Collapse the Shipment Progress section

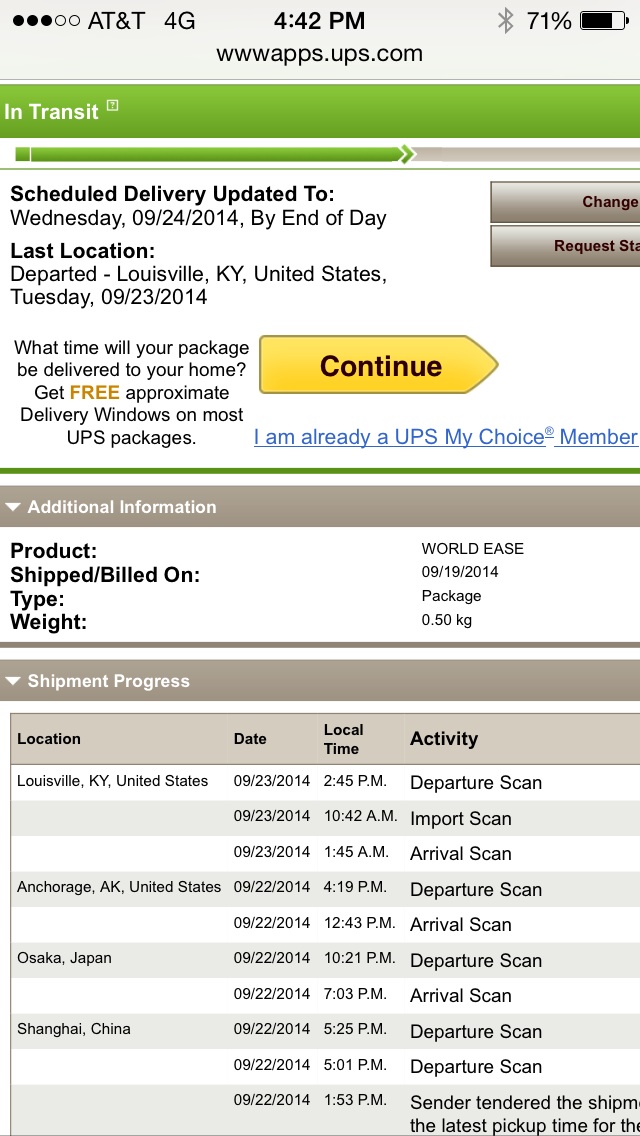(x=12, y=681)
